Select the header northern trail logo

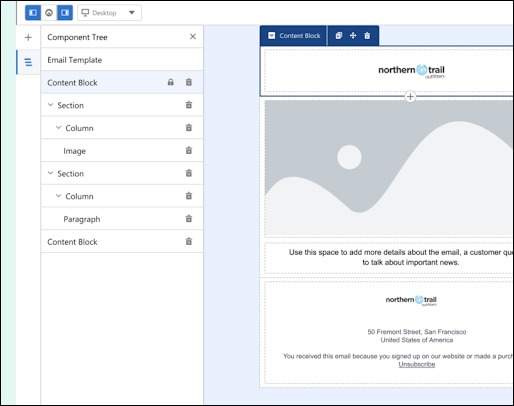coord(411,71)
